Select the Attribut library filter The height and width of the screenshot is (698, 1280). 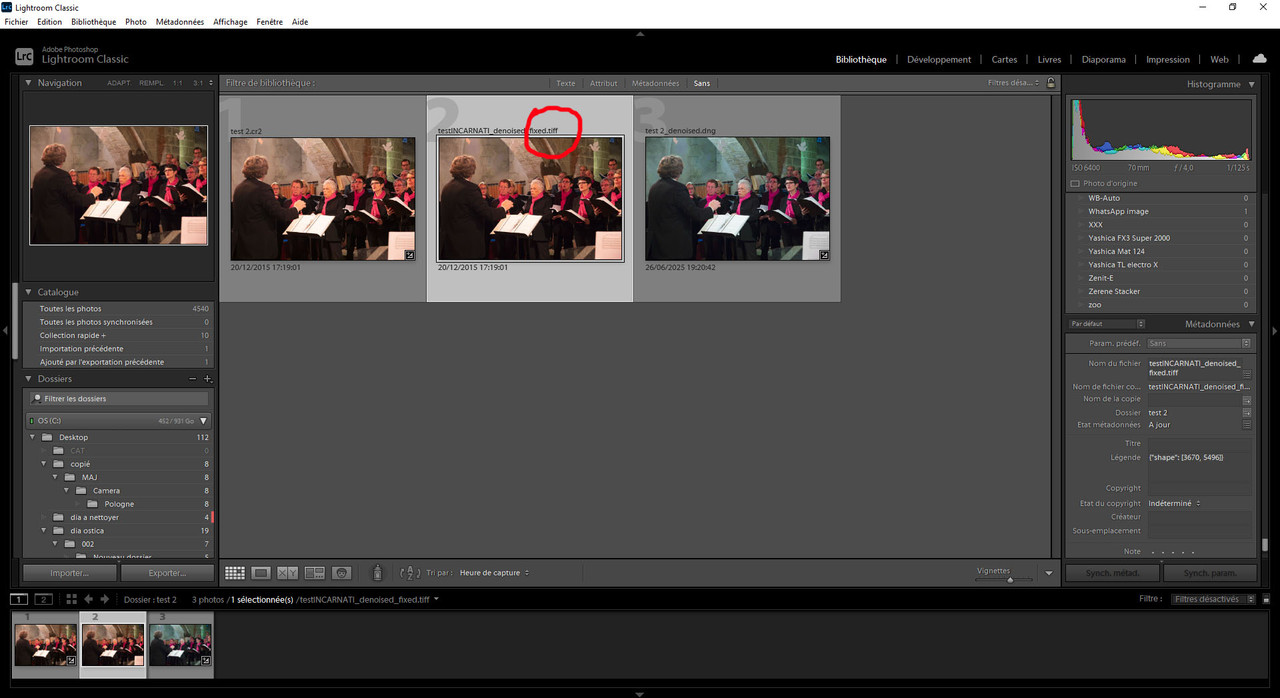[x=604, y=83]
